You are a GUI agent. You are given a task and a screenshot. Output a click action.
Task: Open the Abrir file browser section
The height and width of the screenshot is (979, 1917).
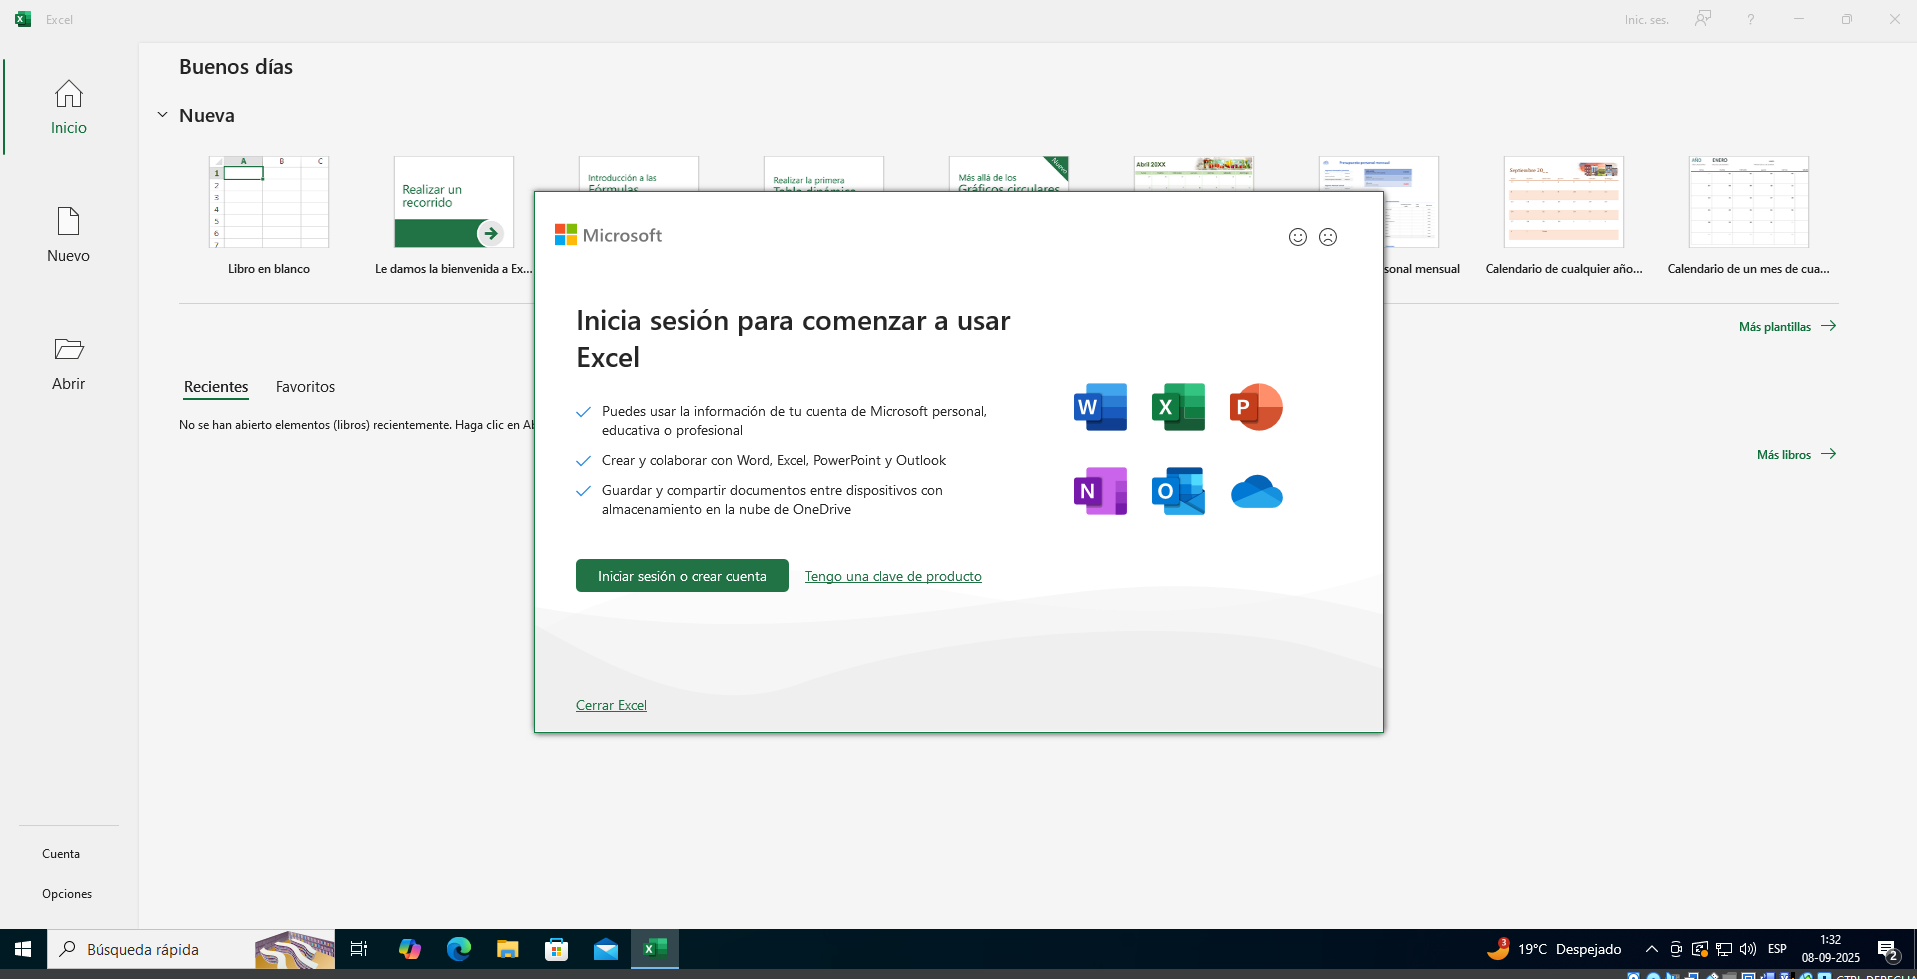coord(69,363)
